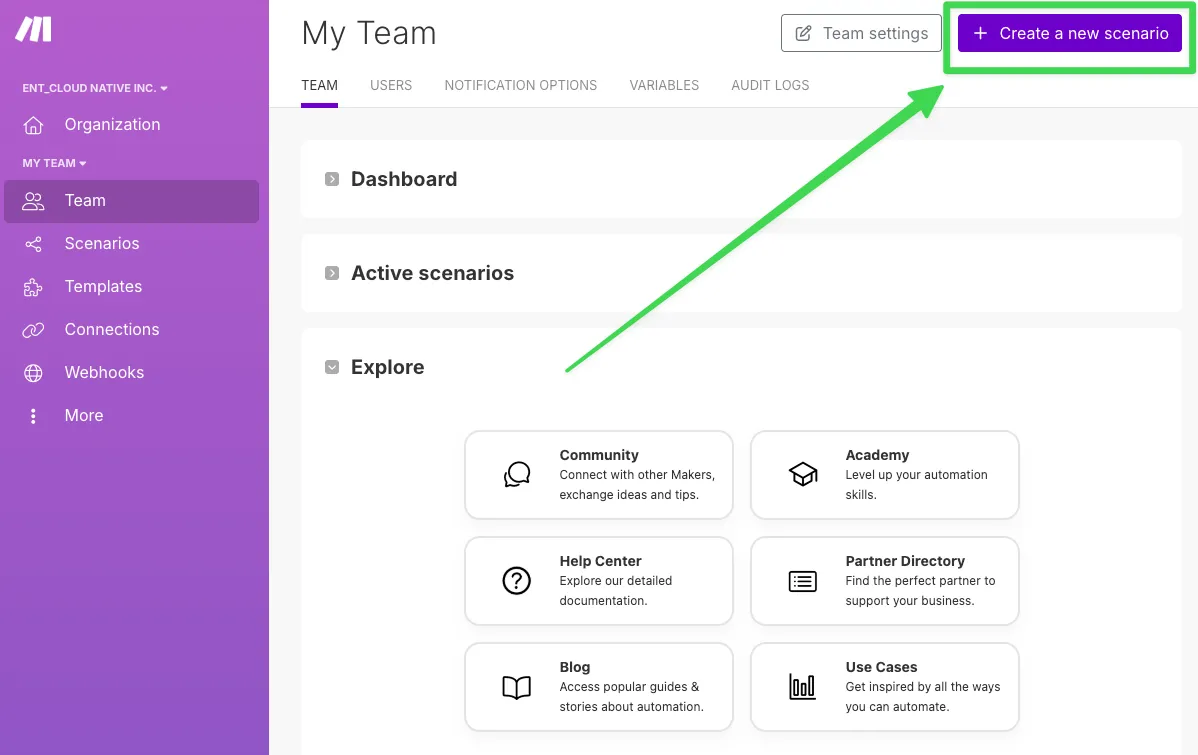1198x755 pixels.
Task: Open the ENT_CLOUD NATIVE INC. organization dropdown
Action: coord(95,88)
